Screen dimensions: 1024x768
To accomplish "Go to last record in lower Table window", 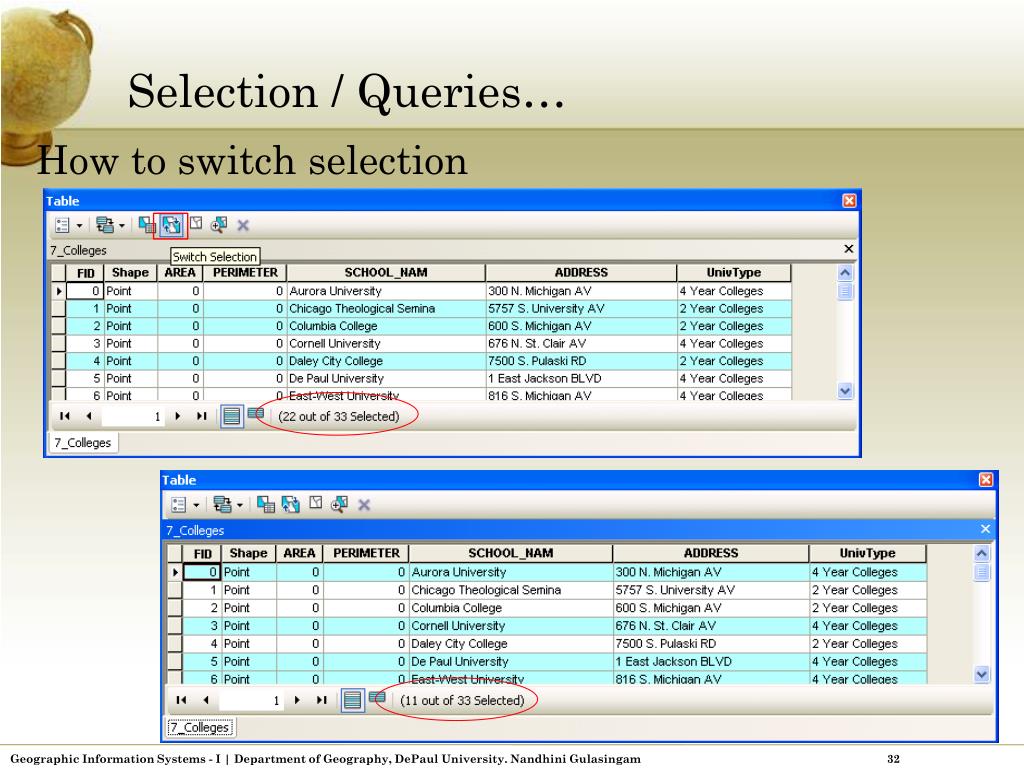I will 321,700.
